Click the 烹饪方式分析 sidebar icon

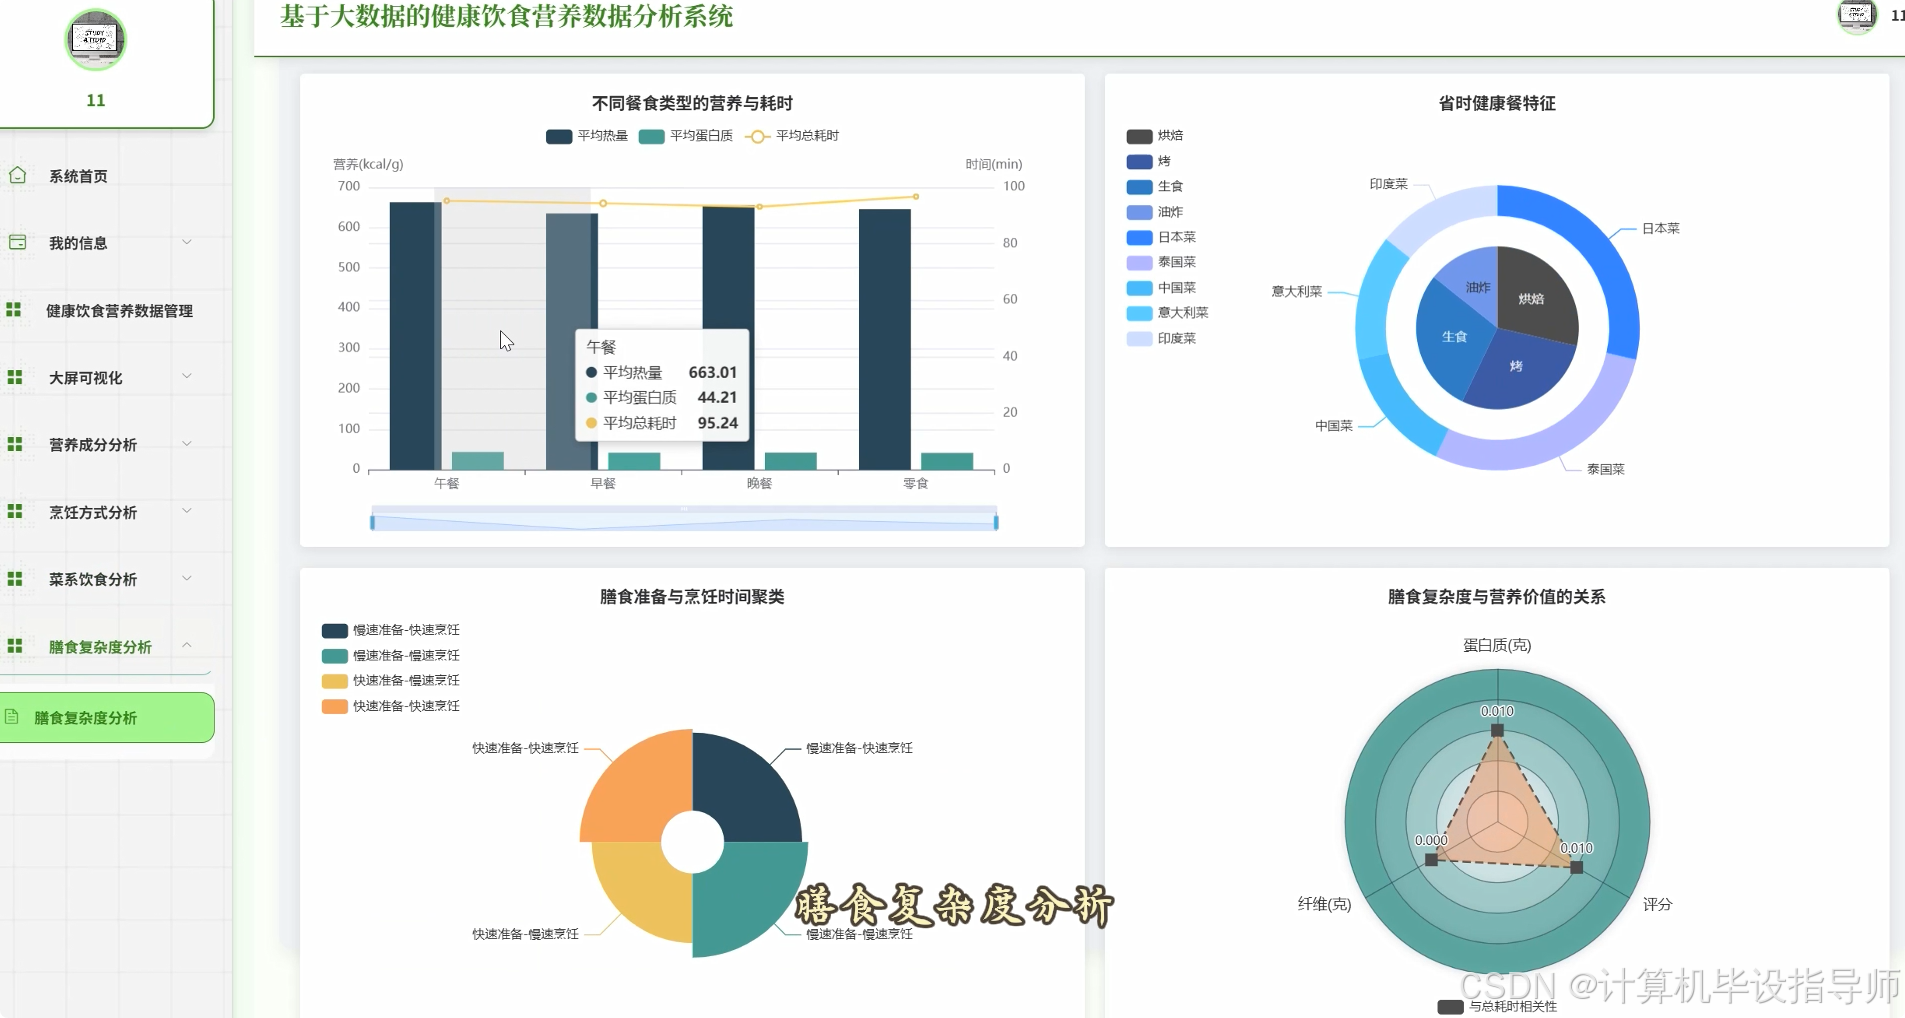pos(14,510)
